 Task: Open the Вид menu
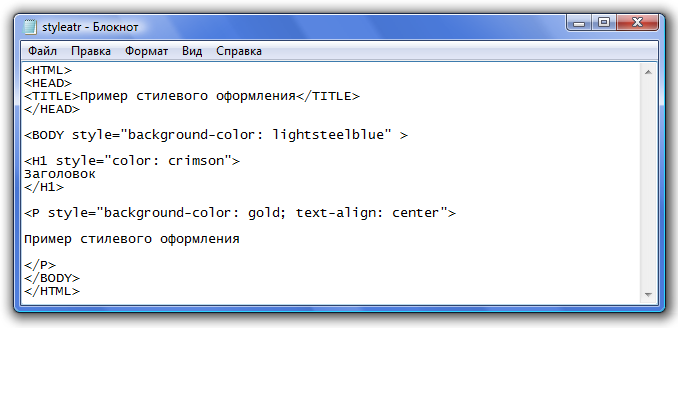tap(192, 51)
